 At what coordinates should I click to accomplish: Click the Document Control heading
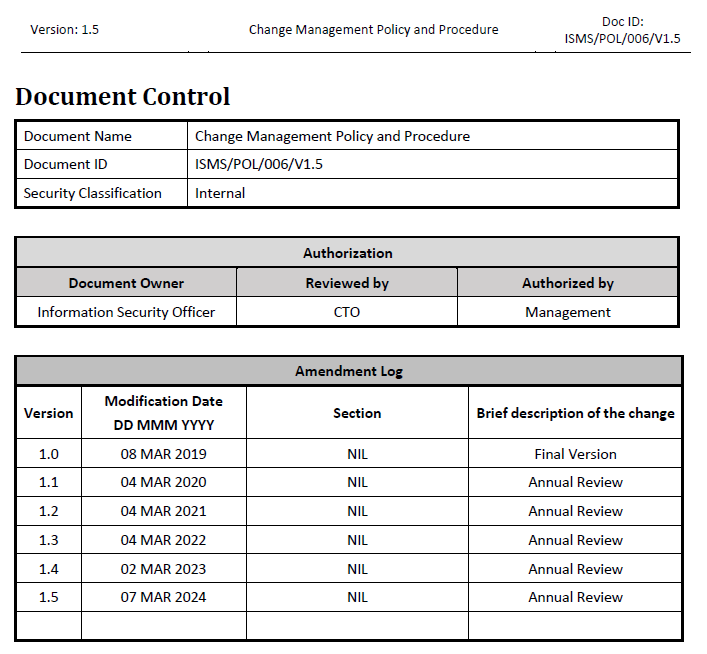123,97
